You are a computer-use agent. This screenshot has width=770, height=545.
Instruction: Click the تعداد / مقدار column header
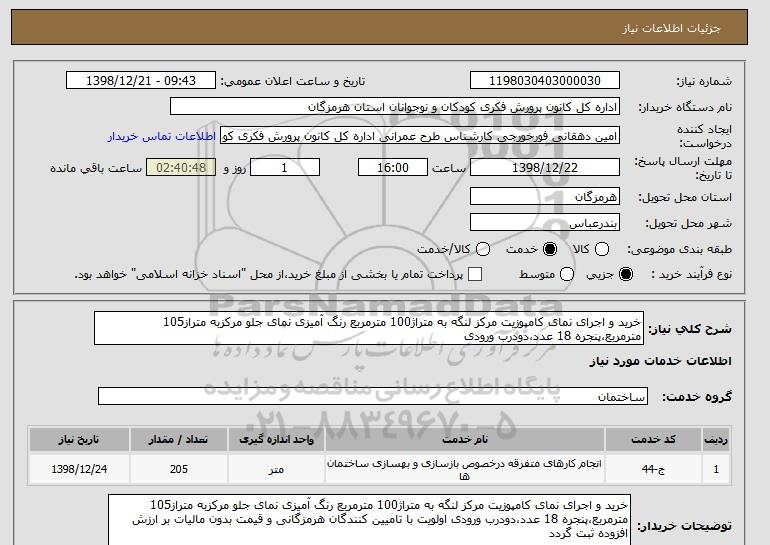tap(179, 439)
